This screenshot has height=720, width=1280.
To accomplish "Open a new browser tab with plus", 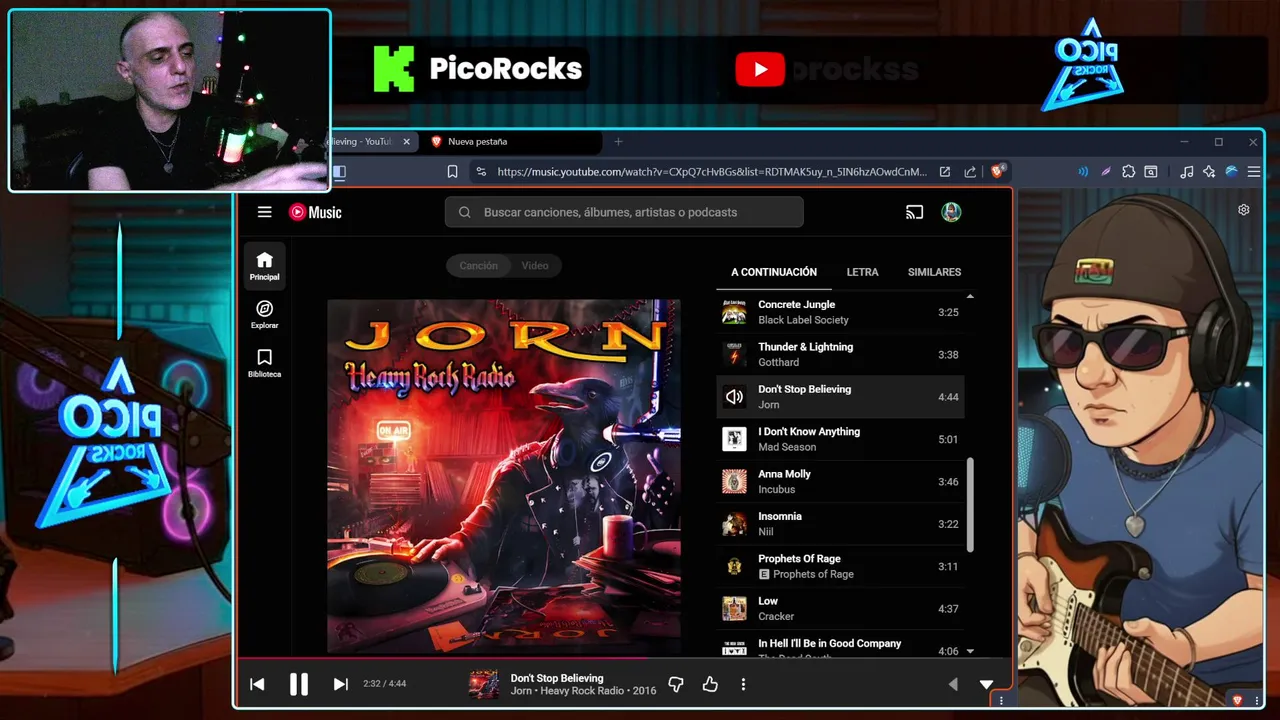I will pyautogui.click(x=618, y=142).
